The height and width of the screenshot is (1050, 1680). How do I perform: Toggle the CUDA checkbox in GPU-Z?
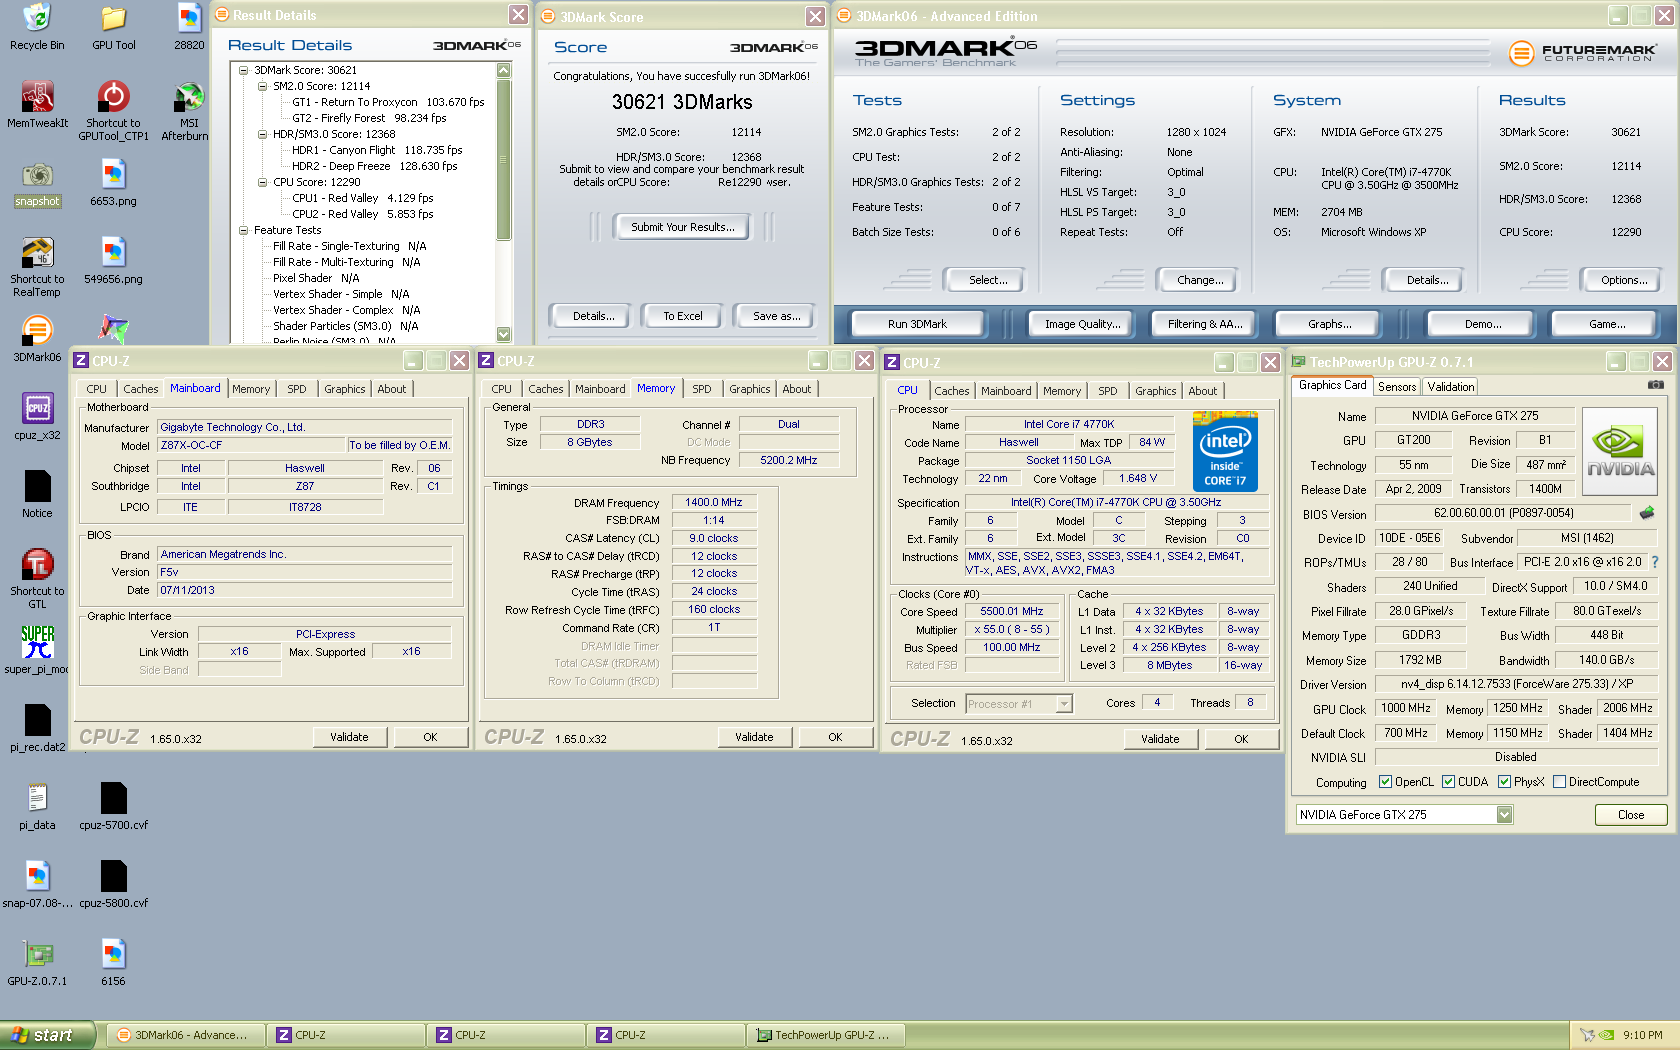click(x=1448, y=782)
